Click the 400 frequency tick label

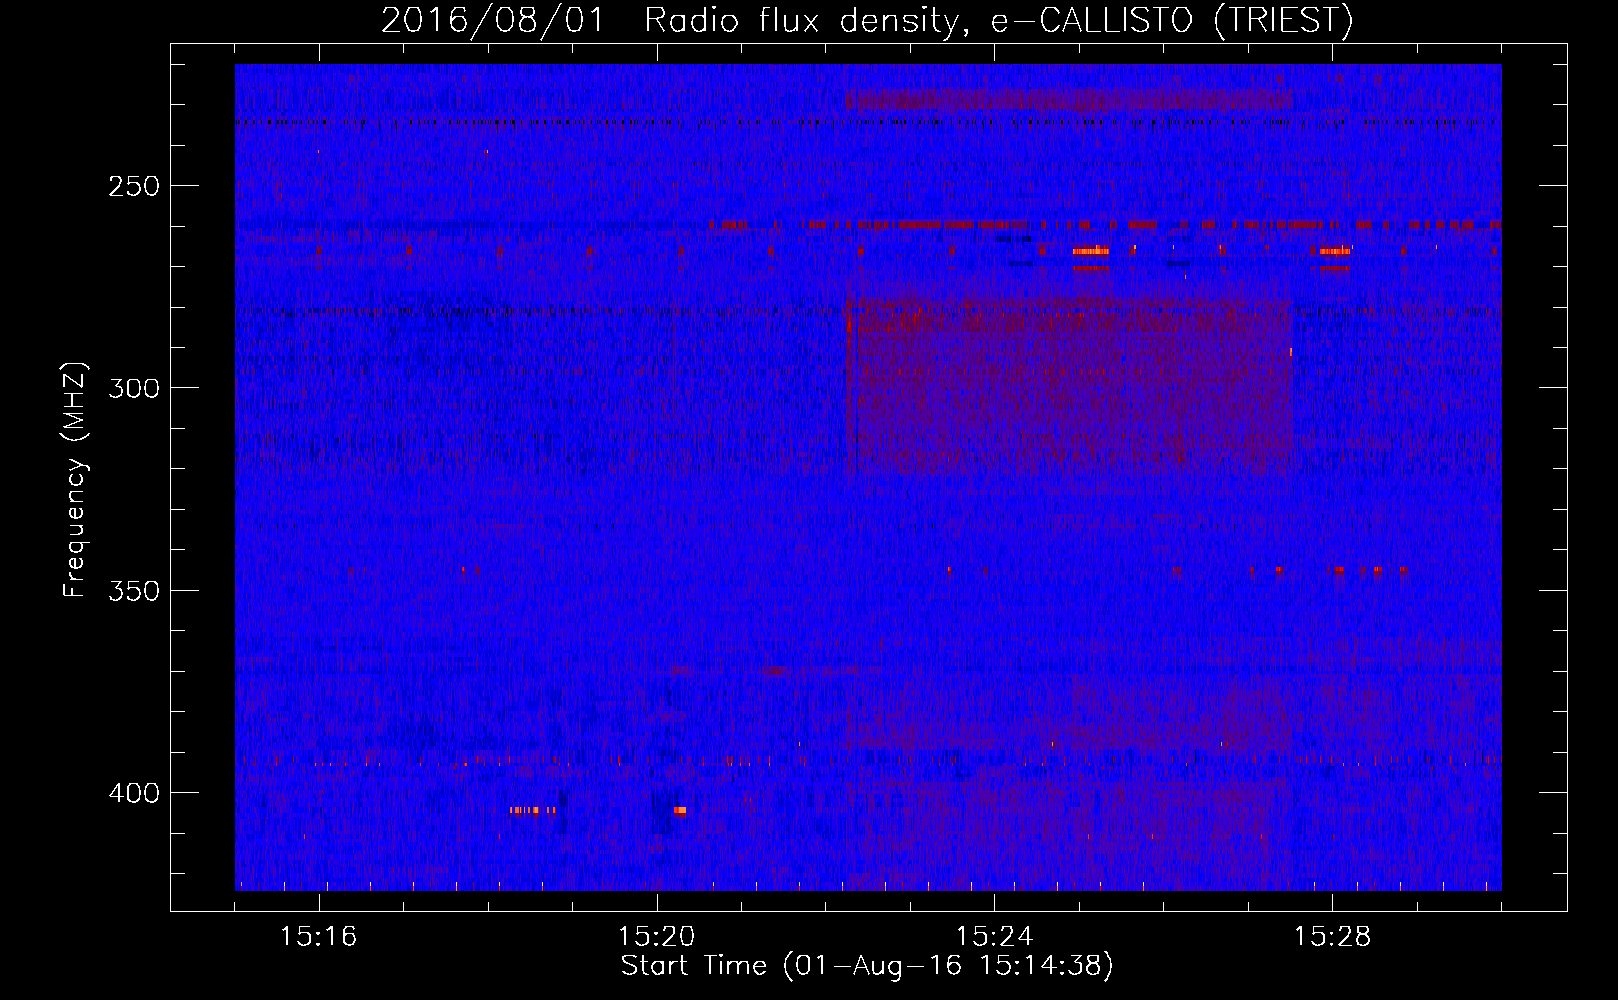[134, 793]
